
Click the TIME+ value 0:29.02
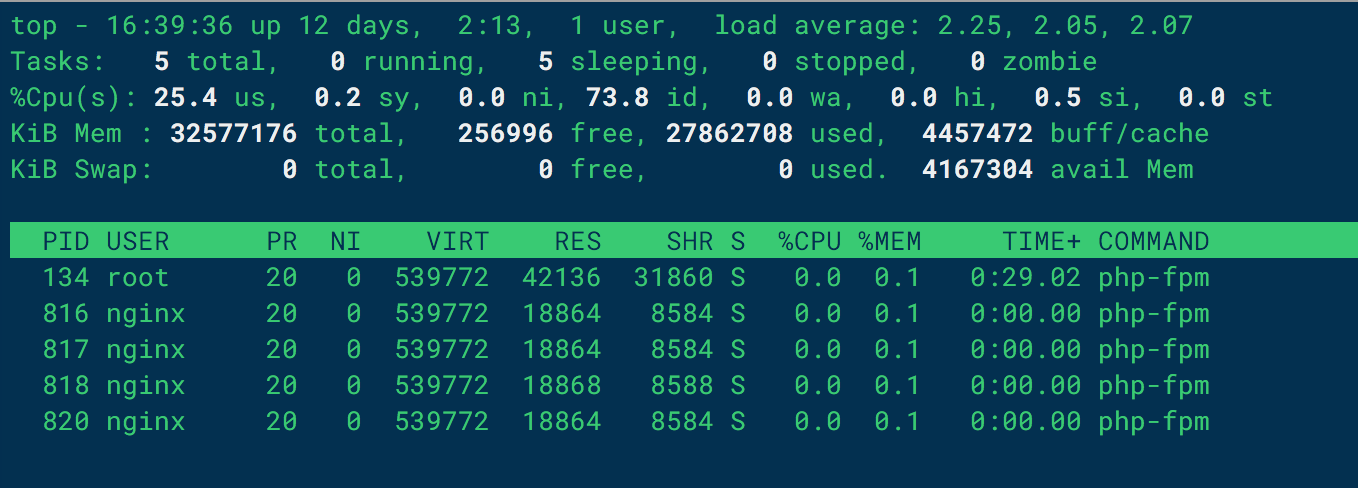pos(1026,277)
